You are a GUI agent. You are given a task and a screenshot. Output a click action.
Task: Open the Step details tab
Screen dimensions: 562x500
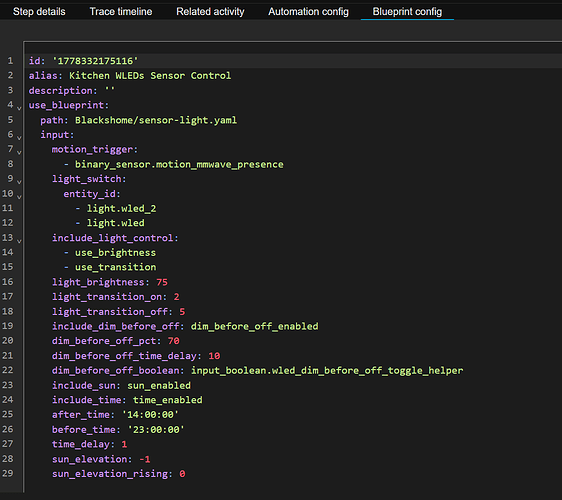39,11
